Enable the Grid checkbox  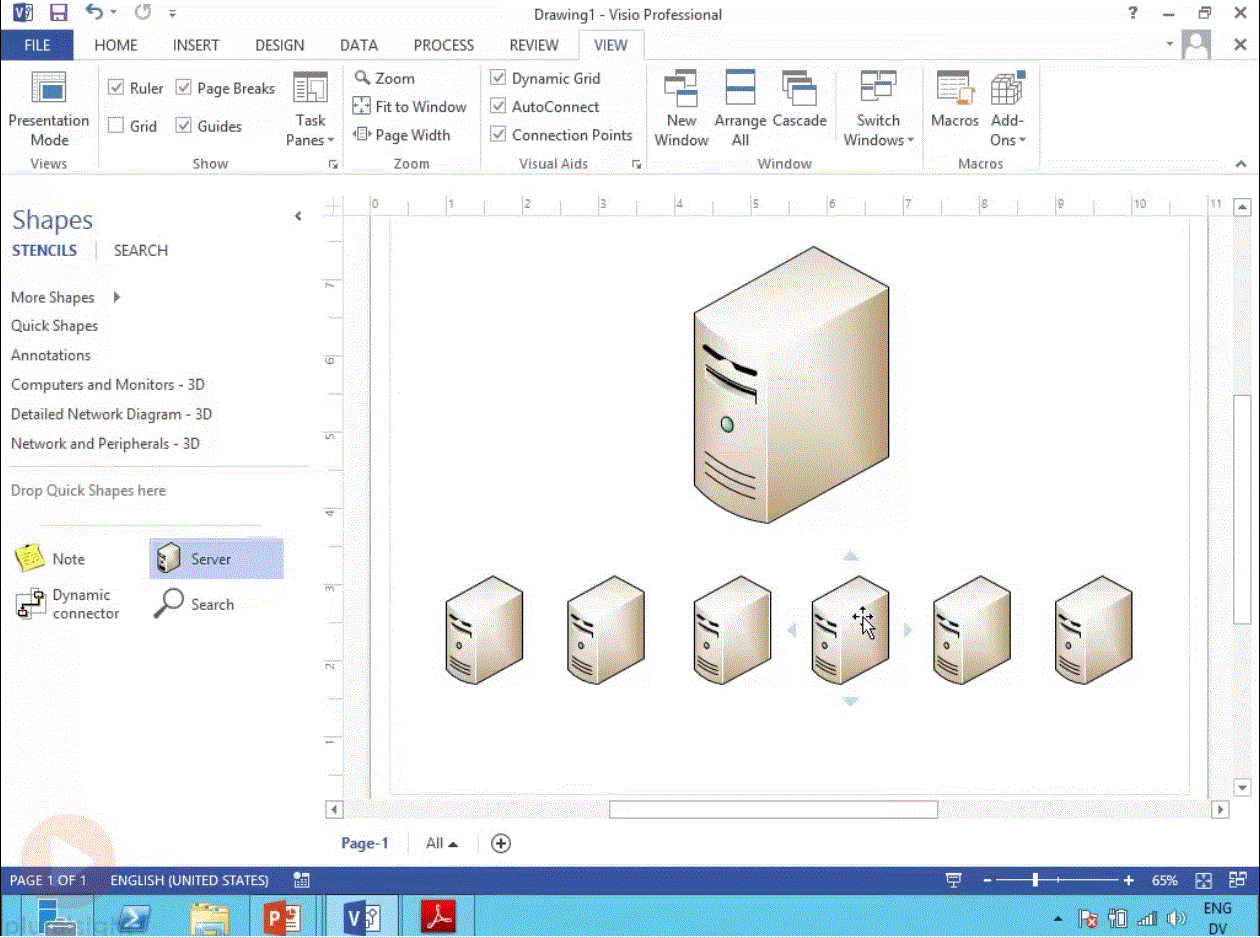pos(116,126)
